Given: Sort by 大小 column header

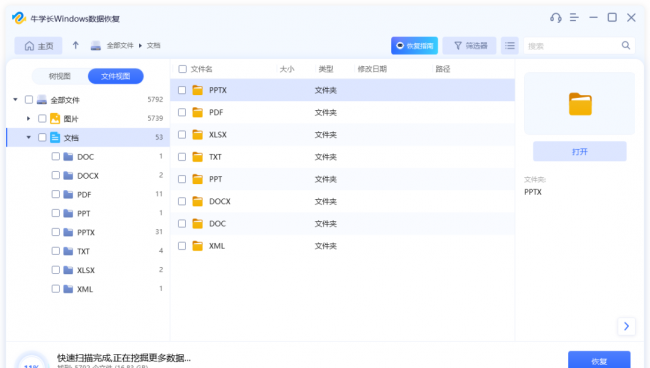Looking at the screenshot, I should (x=287, y=69).
